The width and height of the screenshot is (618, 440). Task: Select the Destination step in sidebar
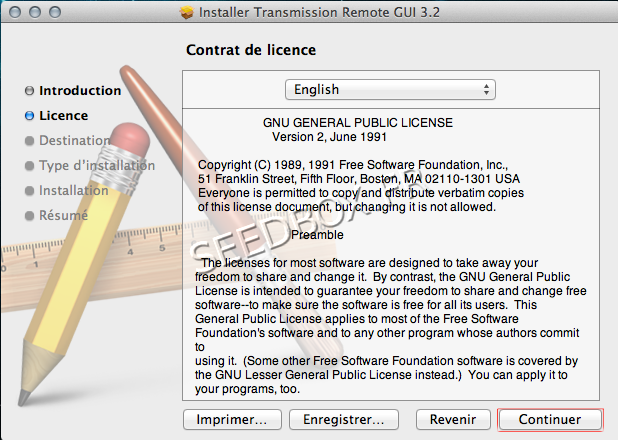[74, 141]
